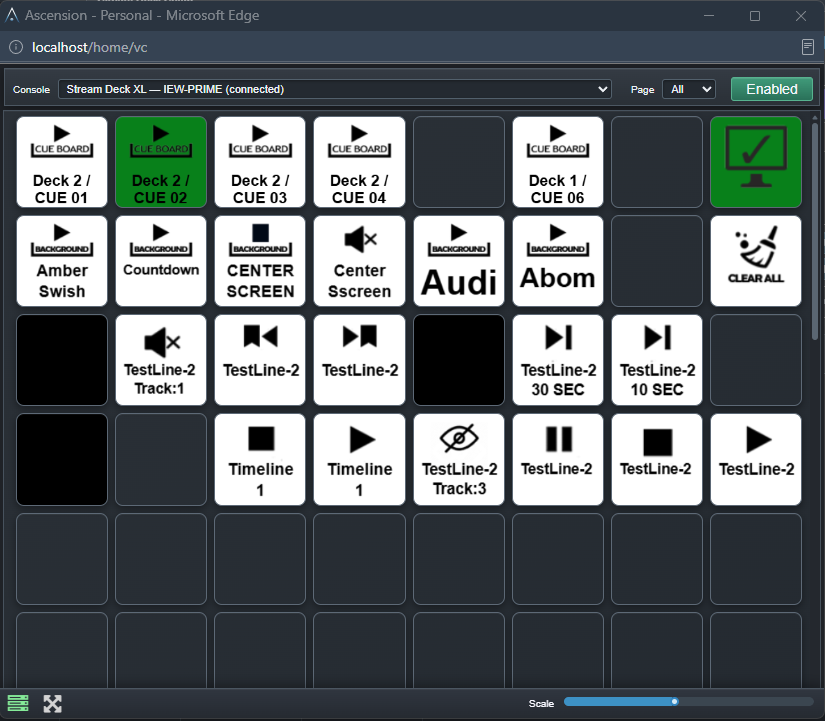Viewport: 825px width, 721px height.
Task: Click the empty key between CUE 04 and CUE 06
Action: click(x=459, y=162)
